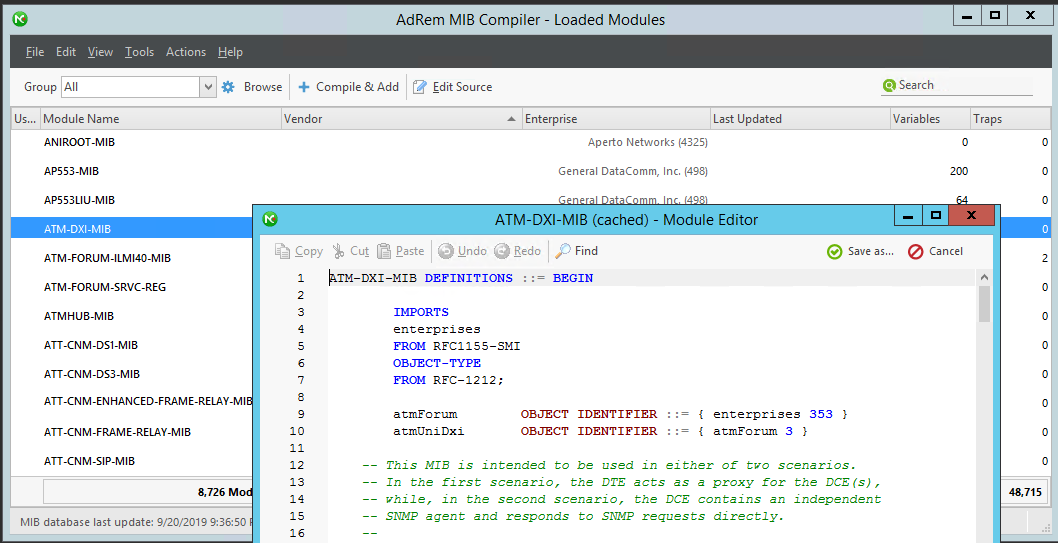Click General DataComm enterprise cell in AP553-MIB row
Viewport: 1058px width, 543px height.
(632, 172)
